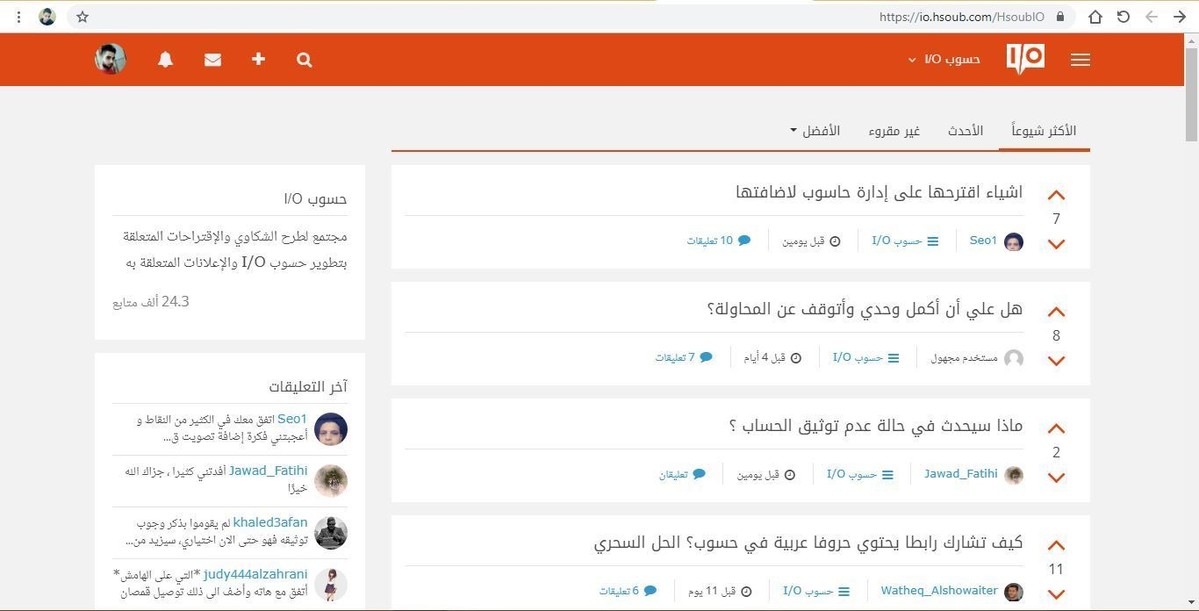Click Watheq_Alshowaiter avatar in fourth post

point(1013,592)
